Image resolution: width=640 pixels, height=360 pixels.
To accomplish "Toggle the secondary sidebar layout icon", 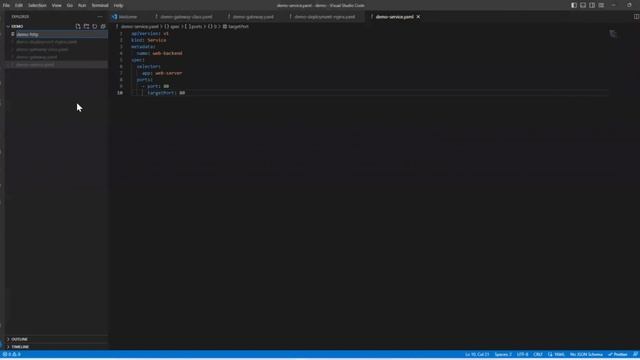I will coord(592,5).
